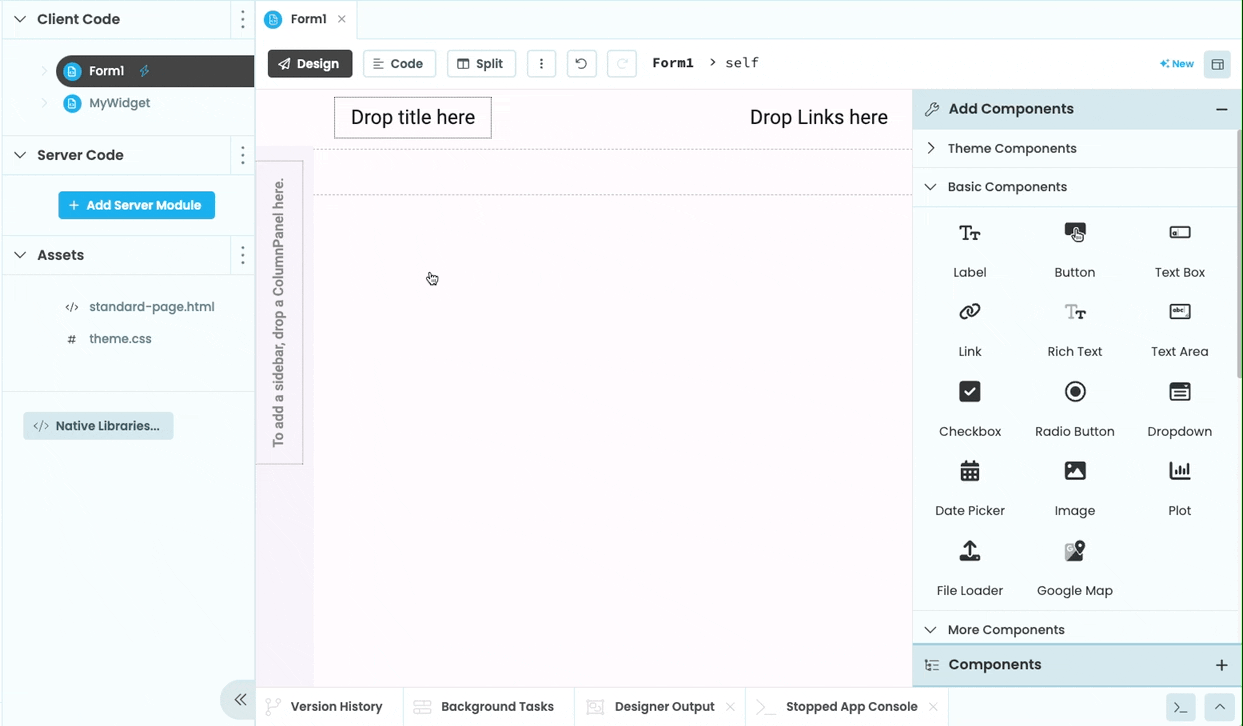Click the Add Server Module button
1243x726 pixels.
coord(136,205)
